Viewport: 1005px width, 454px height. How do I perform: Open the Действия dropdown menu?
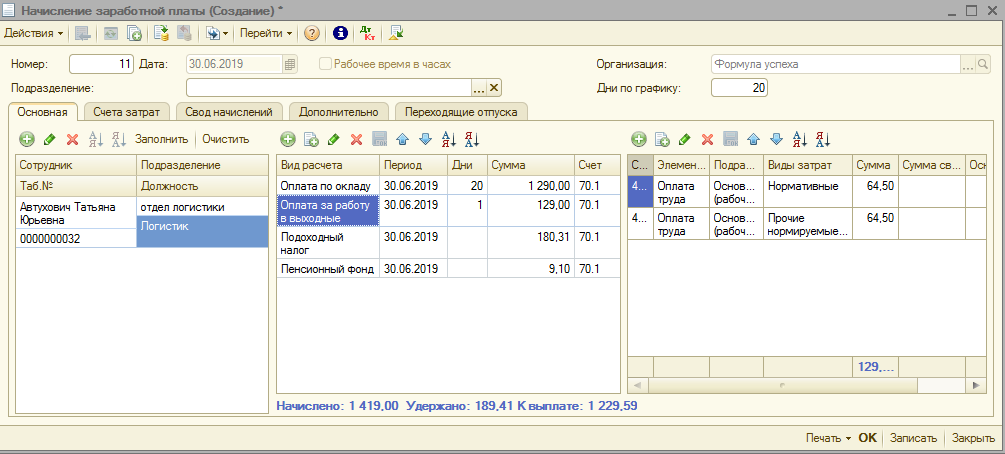(34, 33)
